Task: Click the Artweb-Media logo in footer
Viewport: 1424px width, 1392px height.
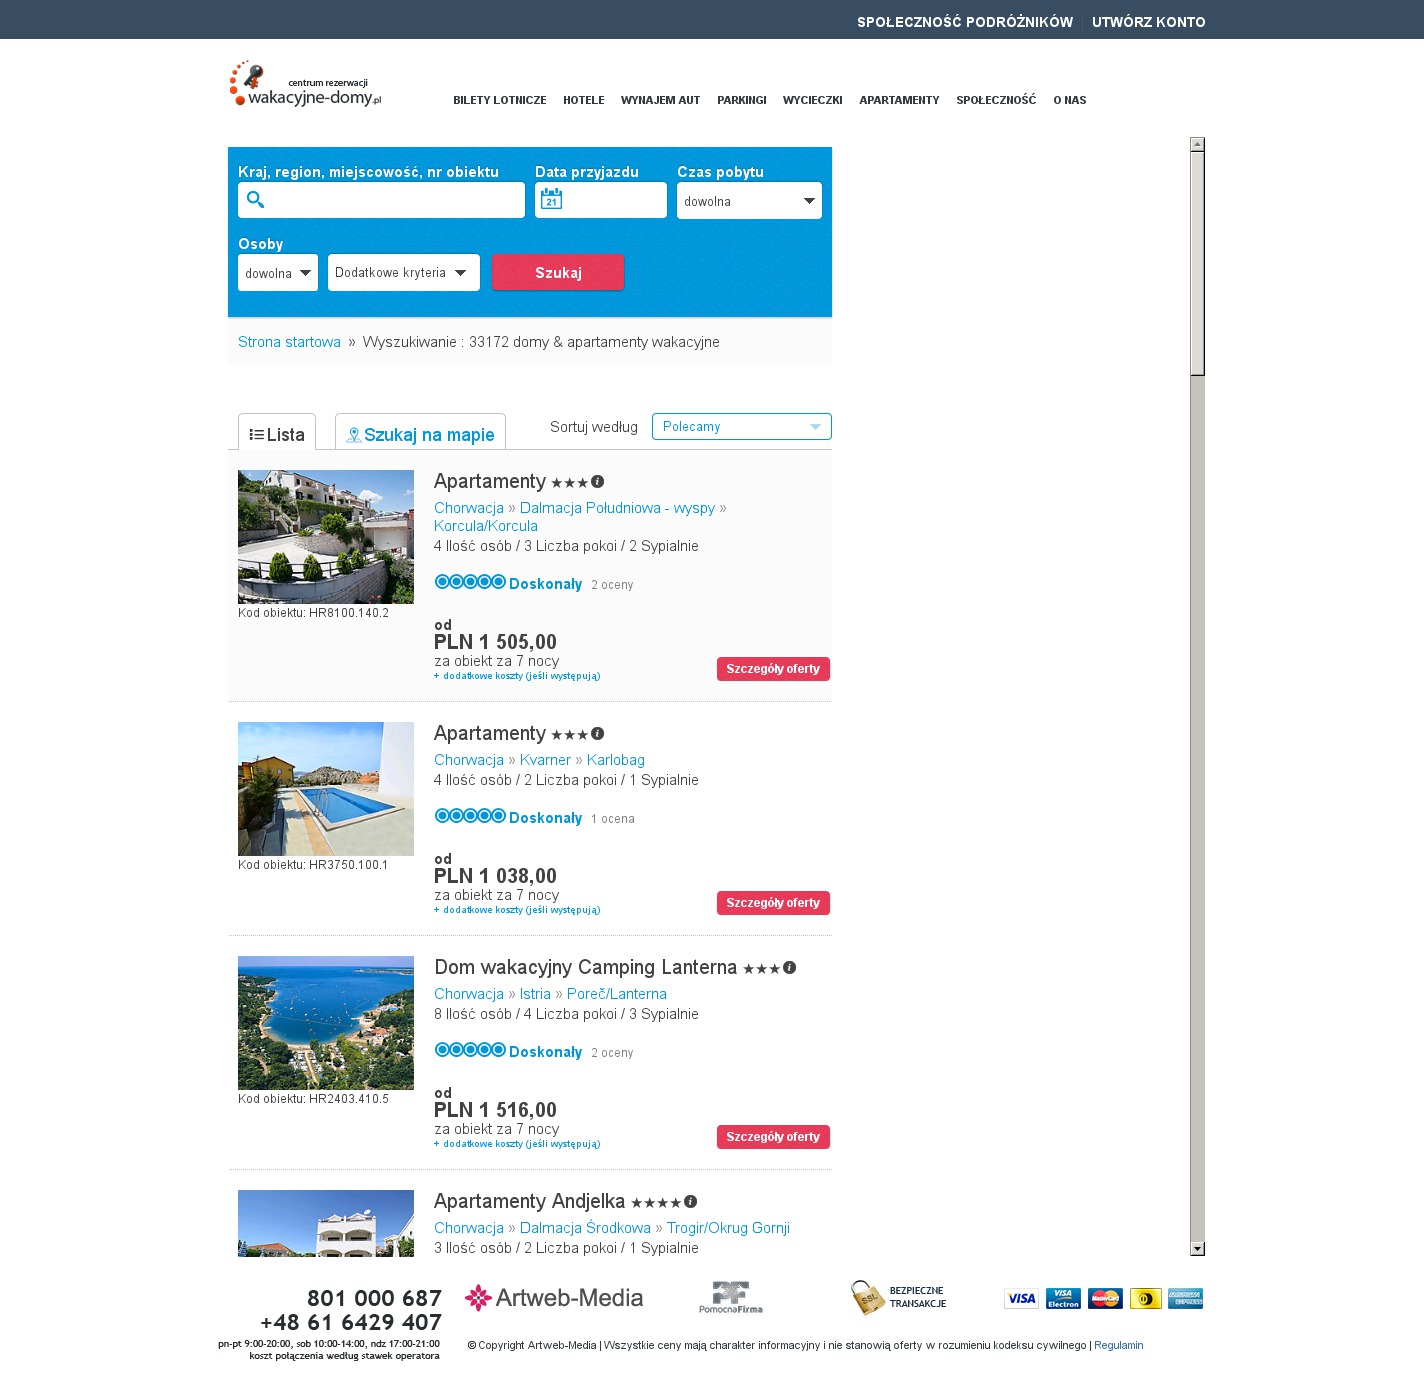Action: coord(554,1298)
